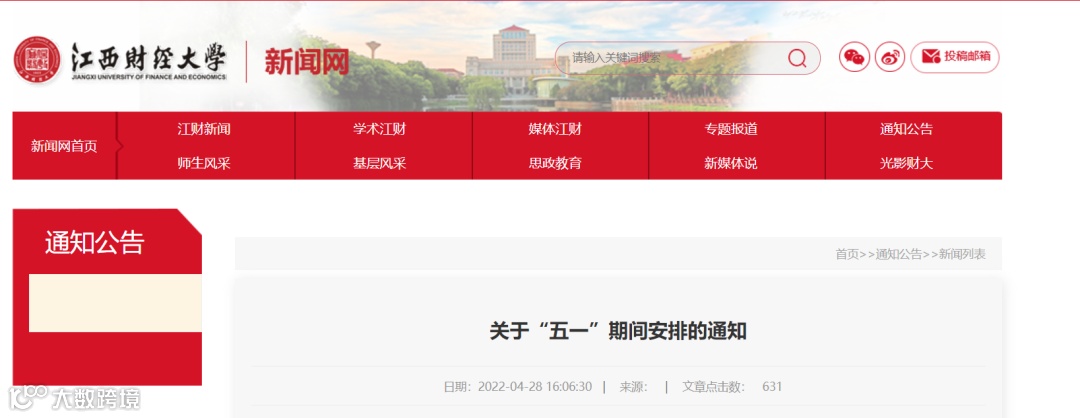The width and height of the screenshot is (1080, 418).
Task: Open the 思政教育 menu item
Action: coord(555,163)
